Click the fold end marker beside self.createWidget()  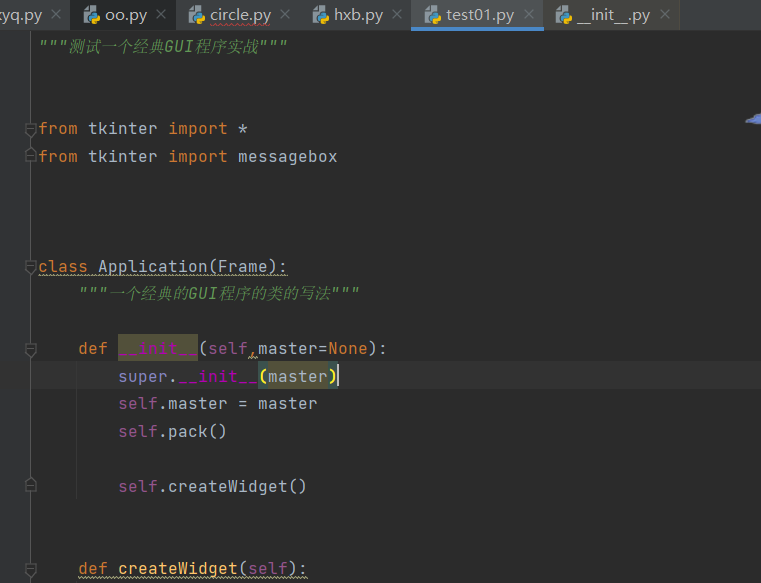[31, 484]
